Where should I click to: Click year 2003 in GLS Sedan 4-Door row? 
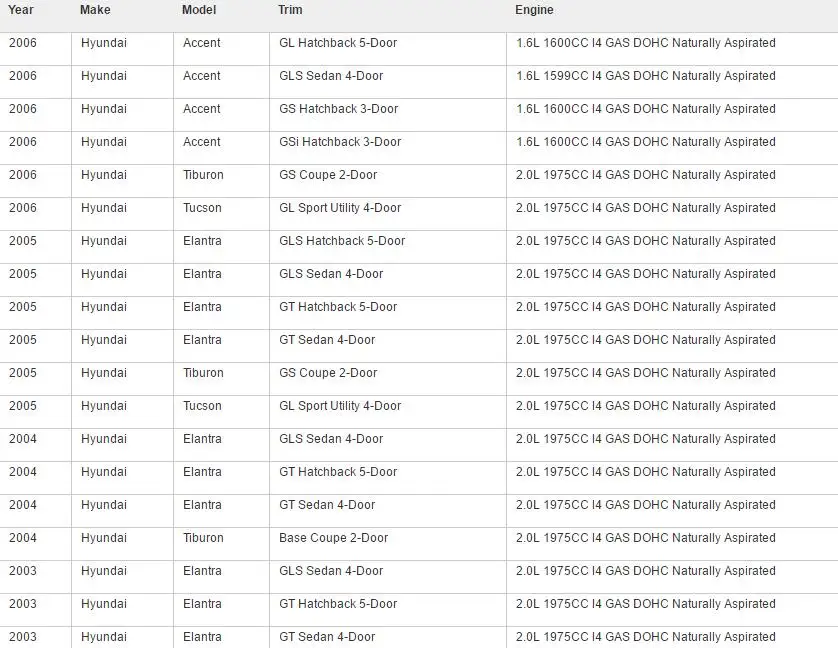(23, 571)
